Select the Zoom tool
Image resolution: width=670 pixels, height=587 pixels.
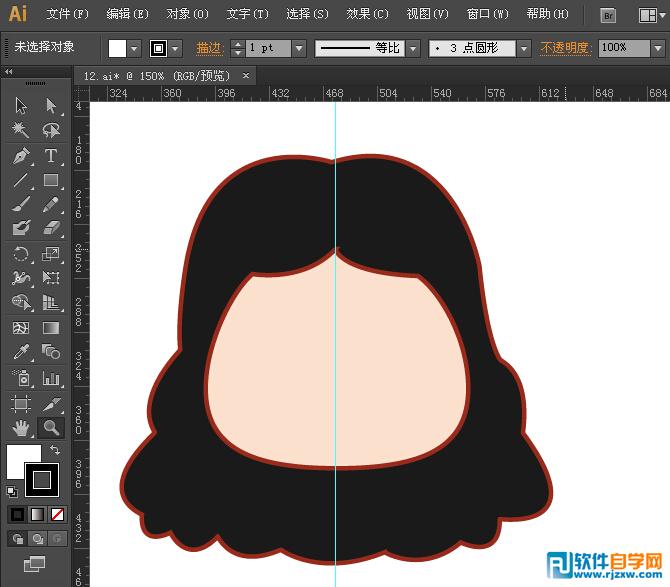51,428
